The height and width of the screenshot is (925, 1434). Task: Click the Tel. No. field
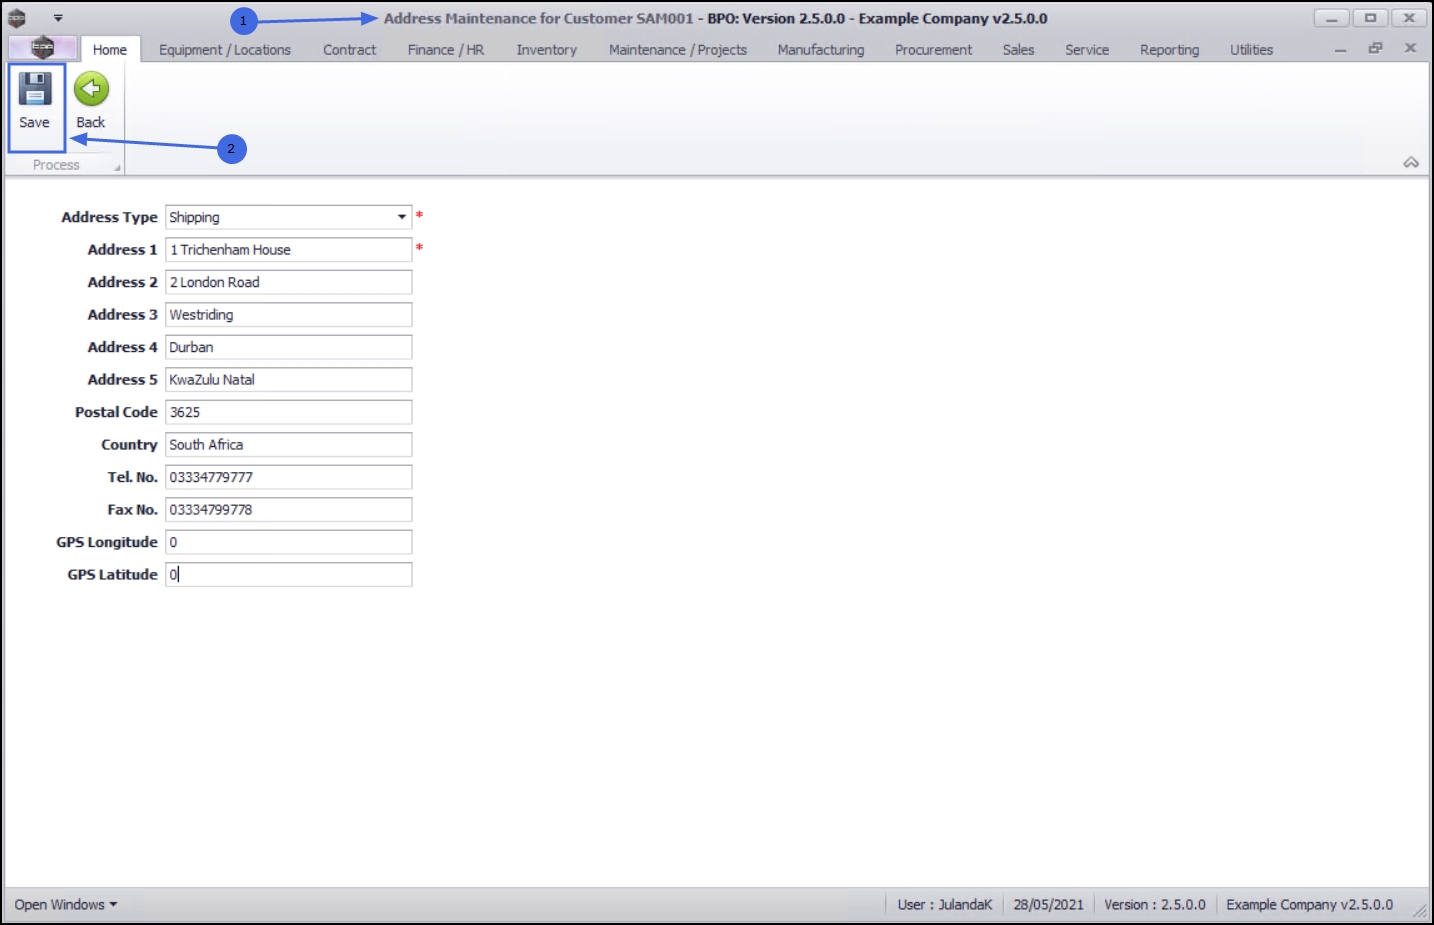click(289, 477)
